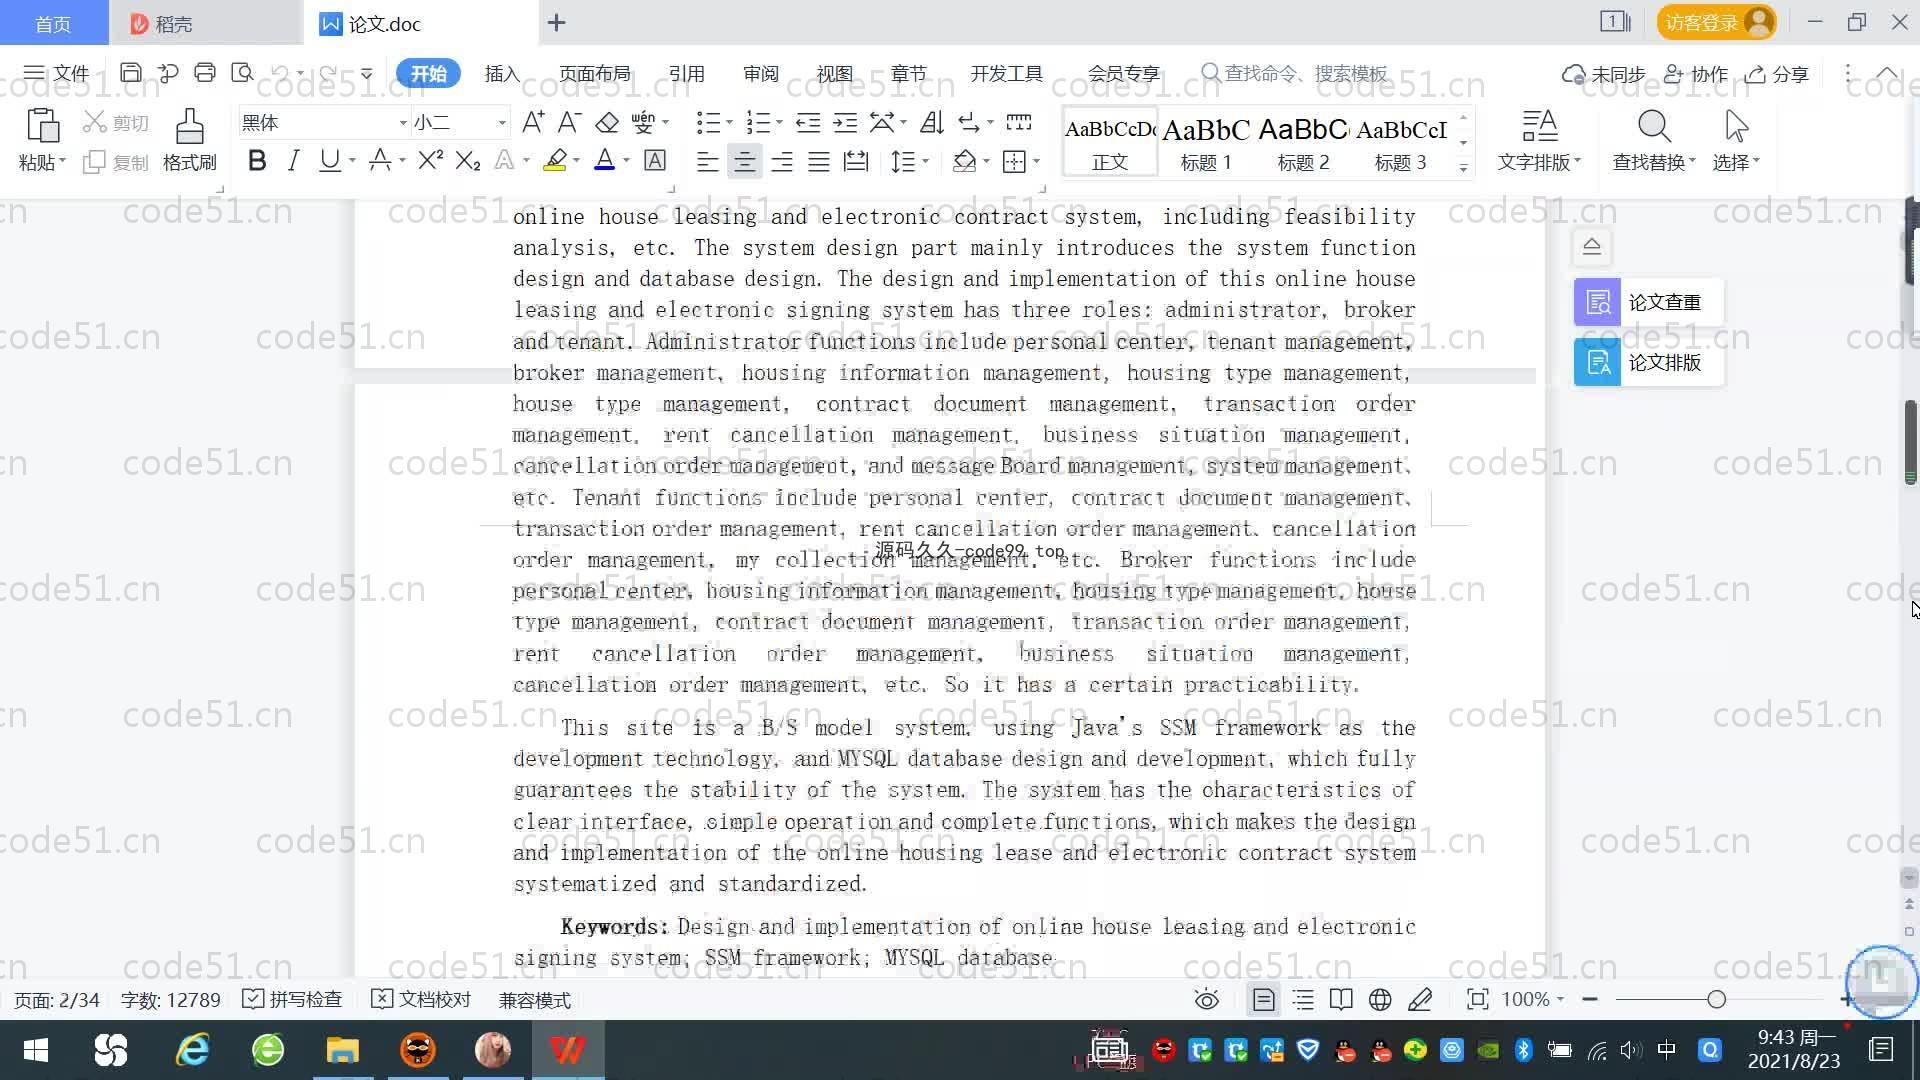Switch to outline view in status bar
This screenshot has height=1080, width=1920.
point(1303,999)
